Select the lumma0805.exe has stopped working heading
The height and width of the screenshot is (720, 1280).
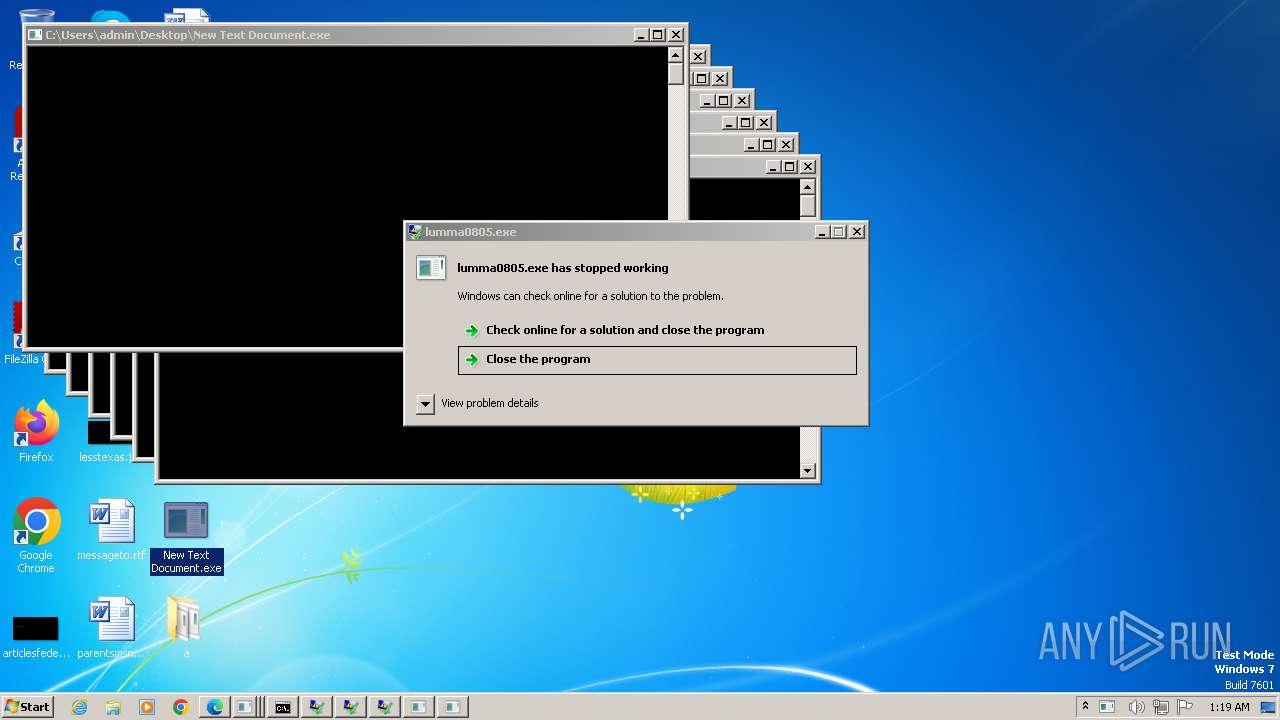(563, 268)
